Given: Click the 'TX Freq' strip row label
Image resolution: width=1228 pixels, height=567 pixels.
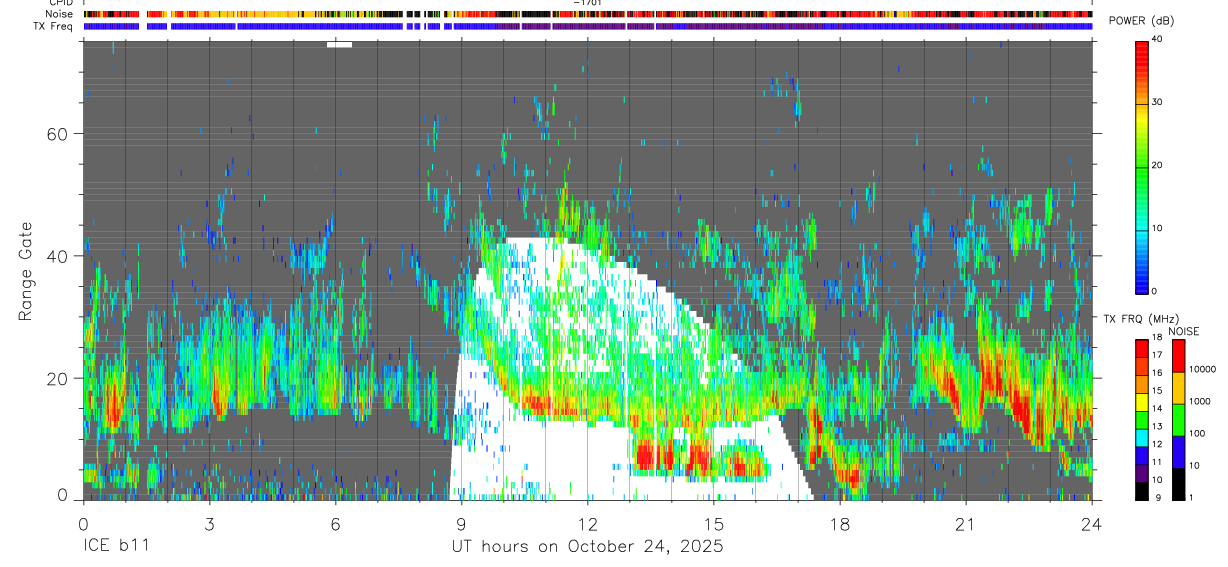Looking at the screenshot, I should [x=54, y=25].
